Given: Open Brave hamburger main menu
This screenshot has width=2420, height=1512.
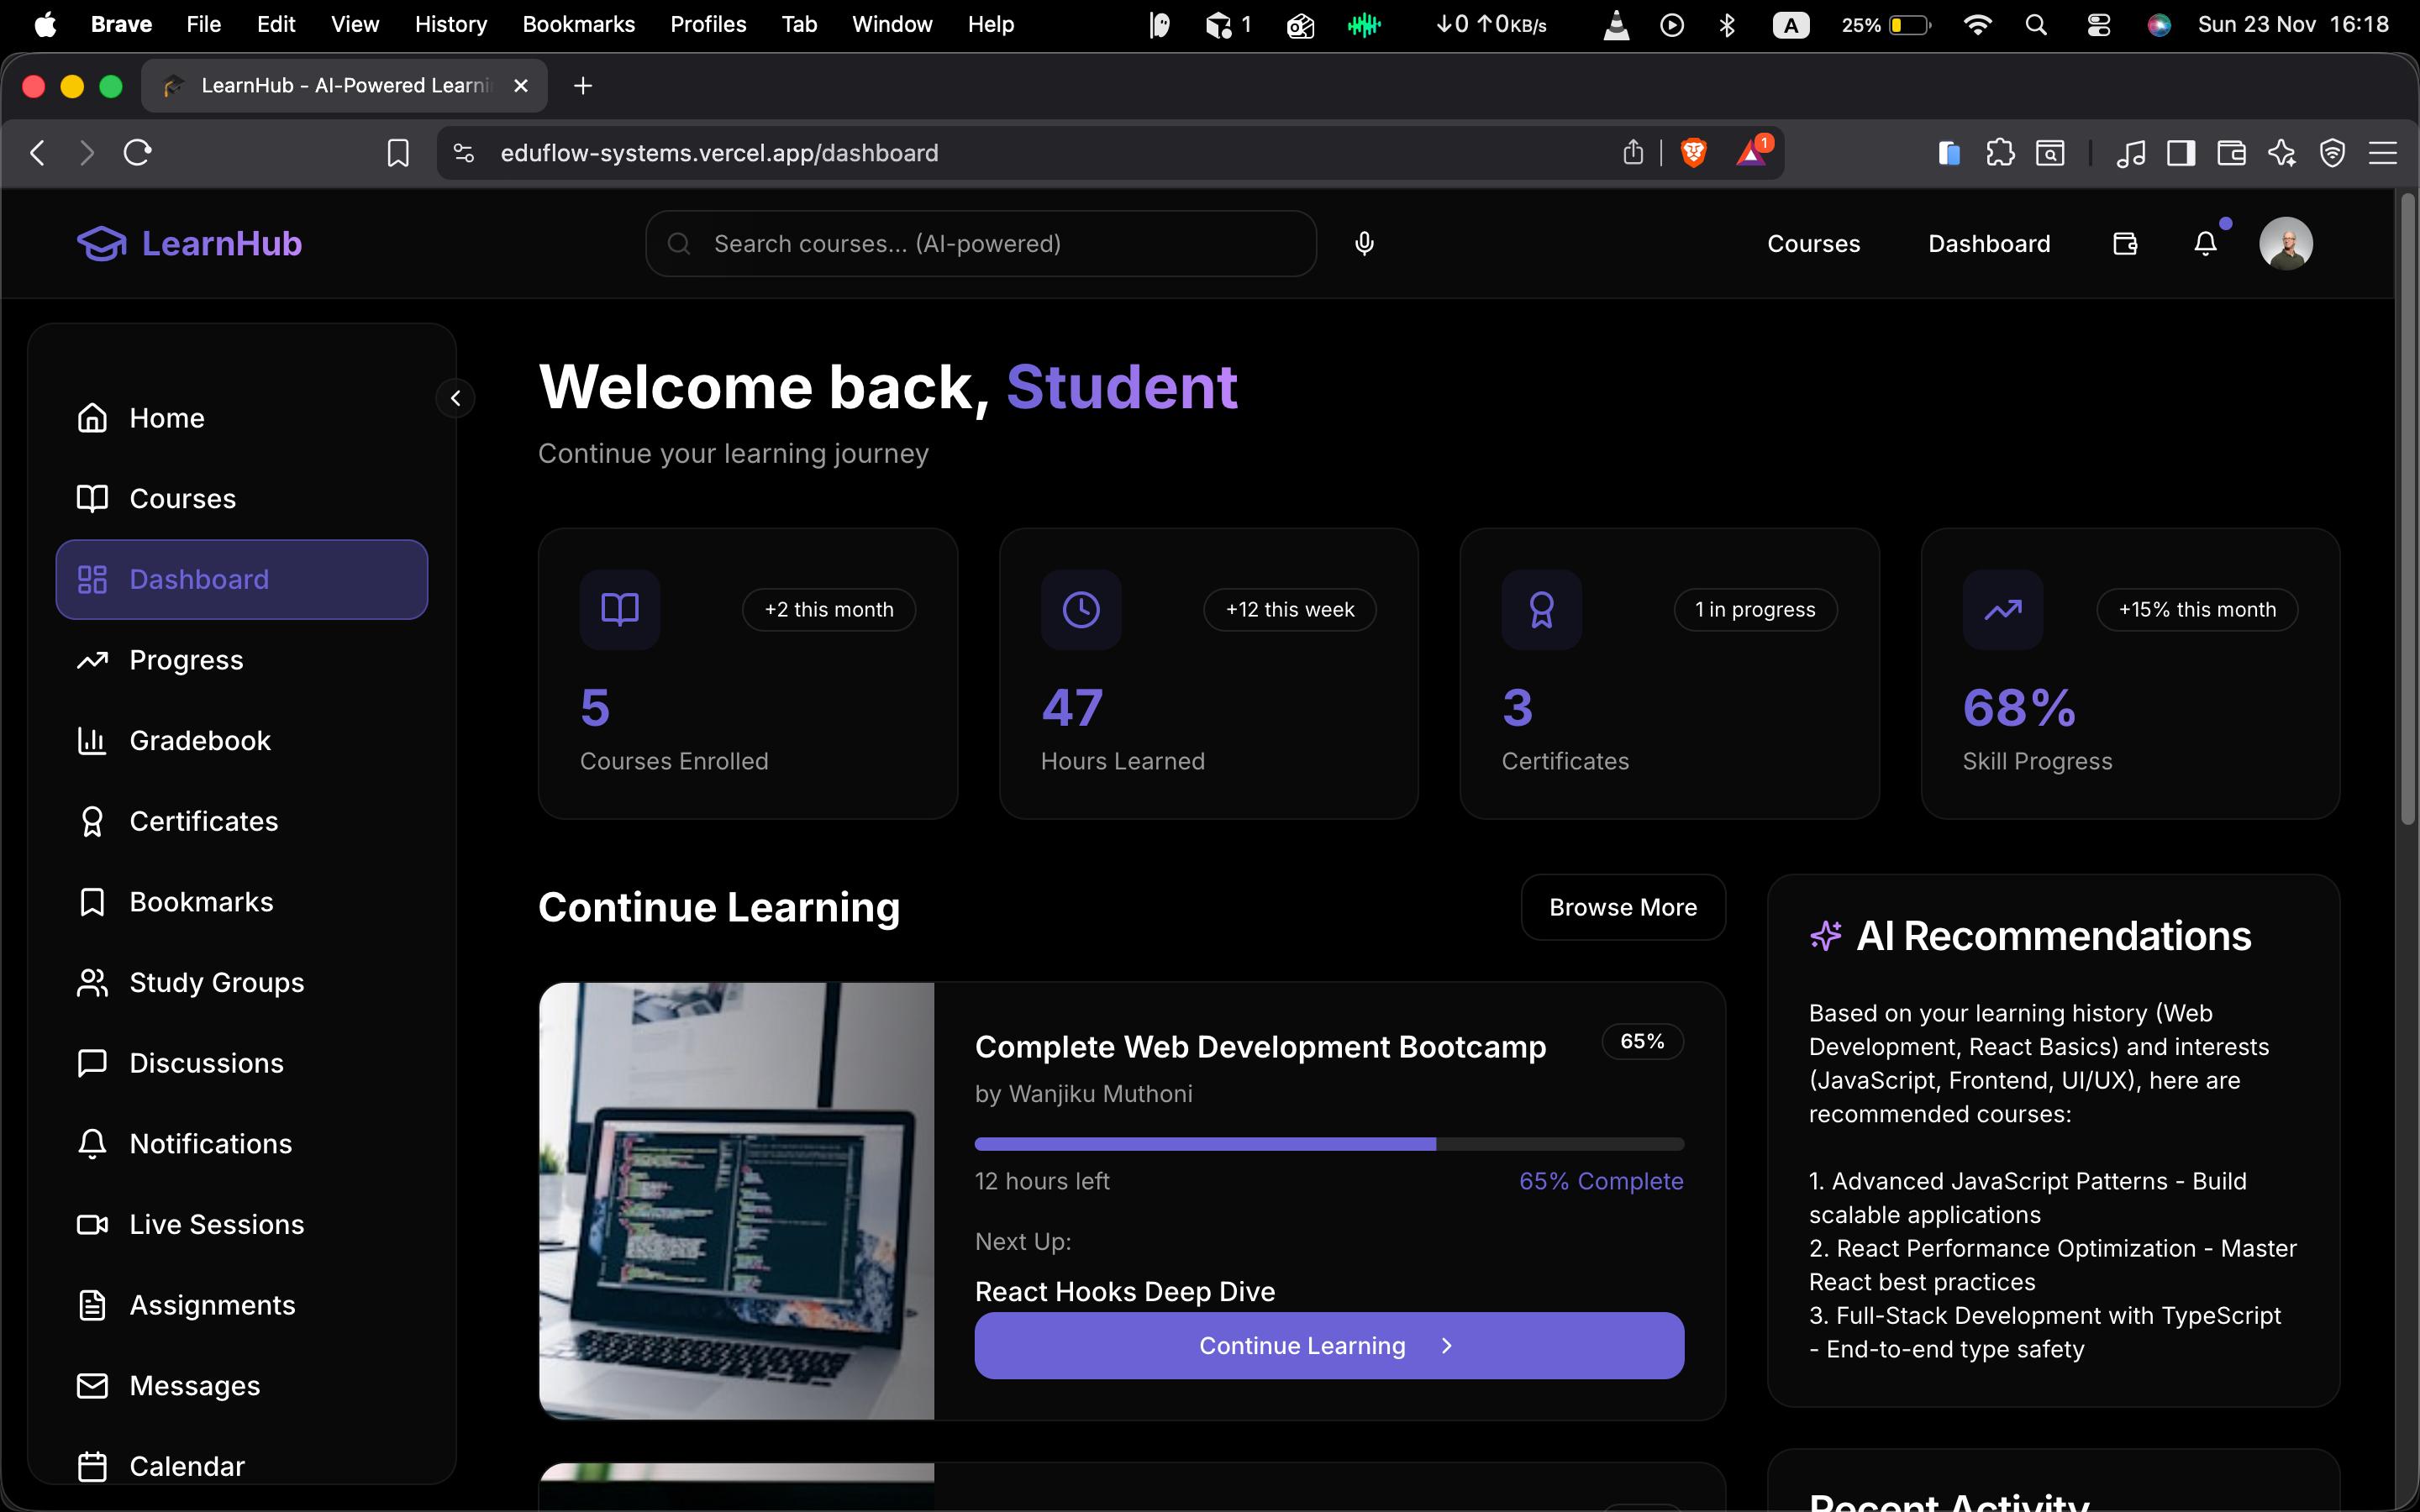Looking at the screenshot, I should click(2383, 152).
